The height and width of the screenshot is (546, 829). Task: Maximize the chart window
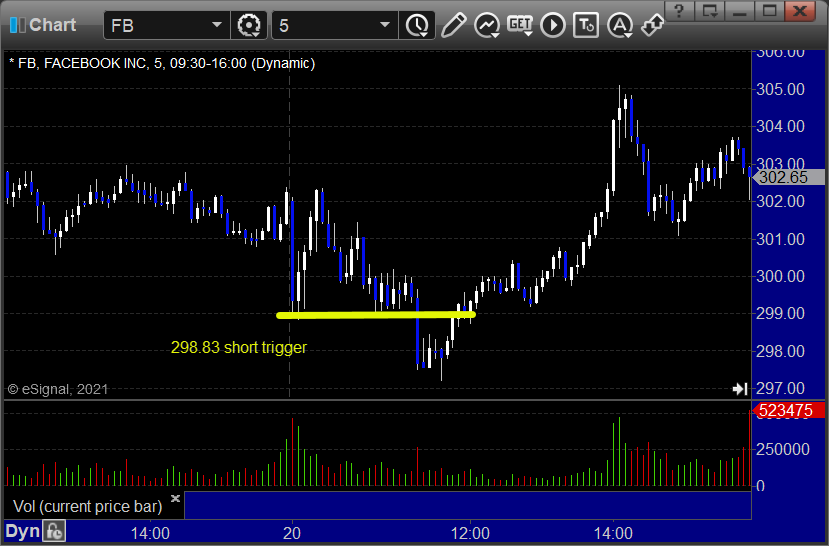pos(769,11)
